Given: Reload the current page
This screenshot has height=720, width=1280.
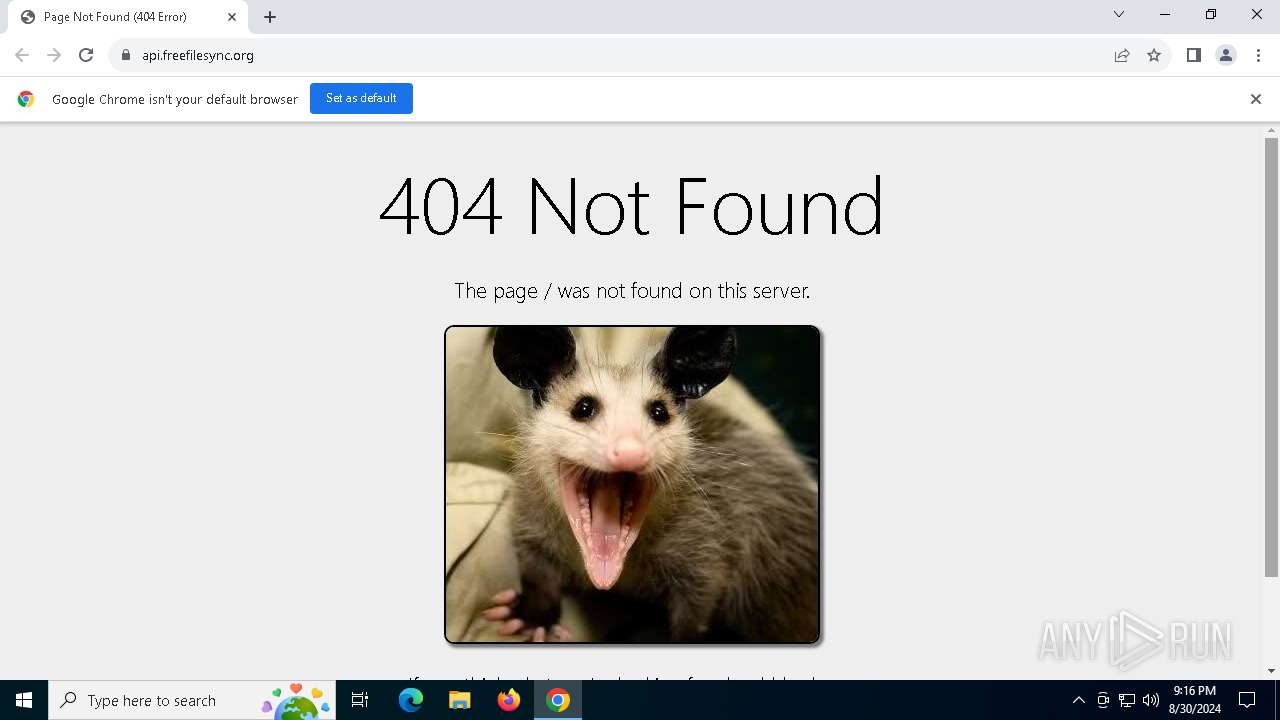Looking at the screenshot, I should (86, 55).
